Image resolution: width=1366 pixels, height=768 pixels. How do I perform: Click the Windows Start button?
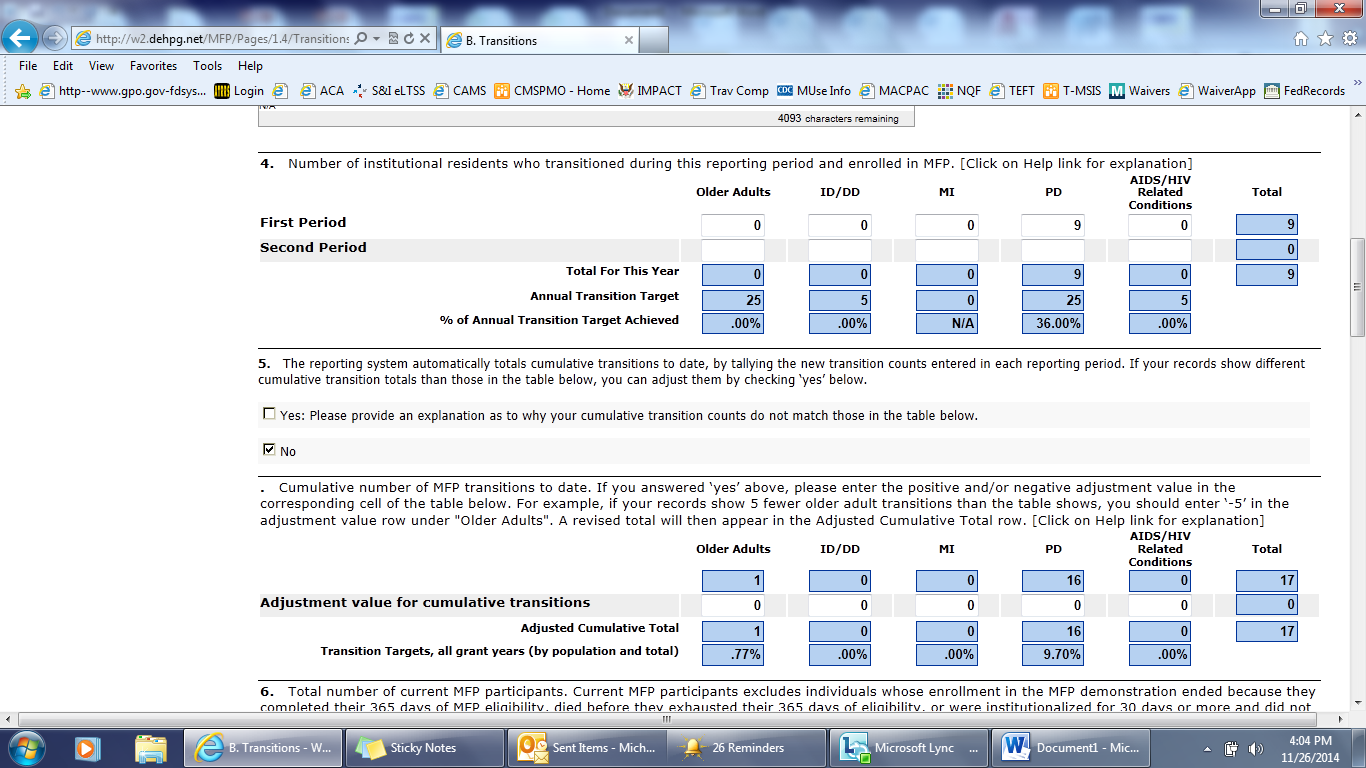coord(24,747)
